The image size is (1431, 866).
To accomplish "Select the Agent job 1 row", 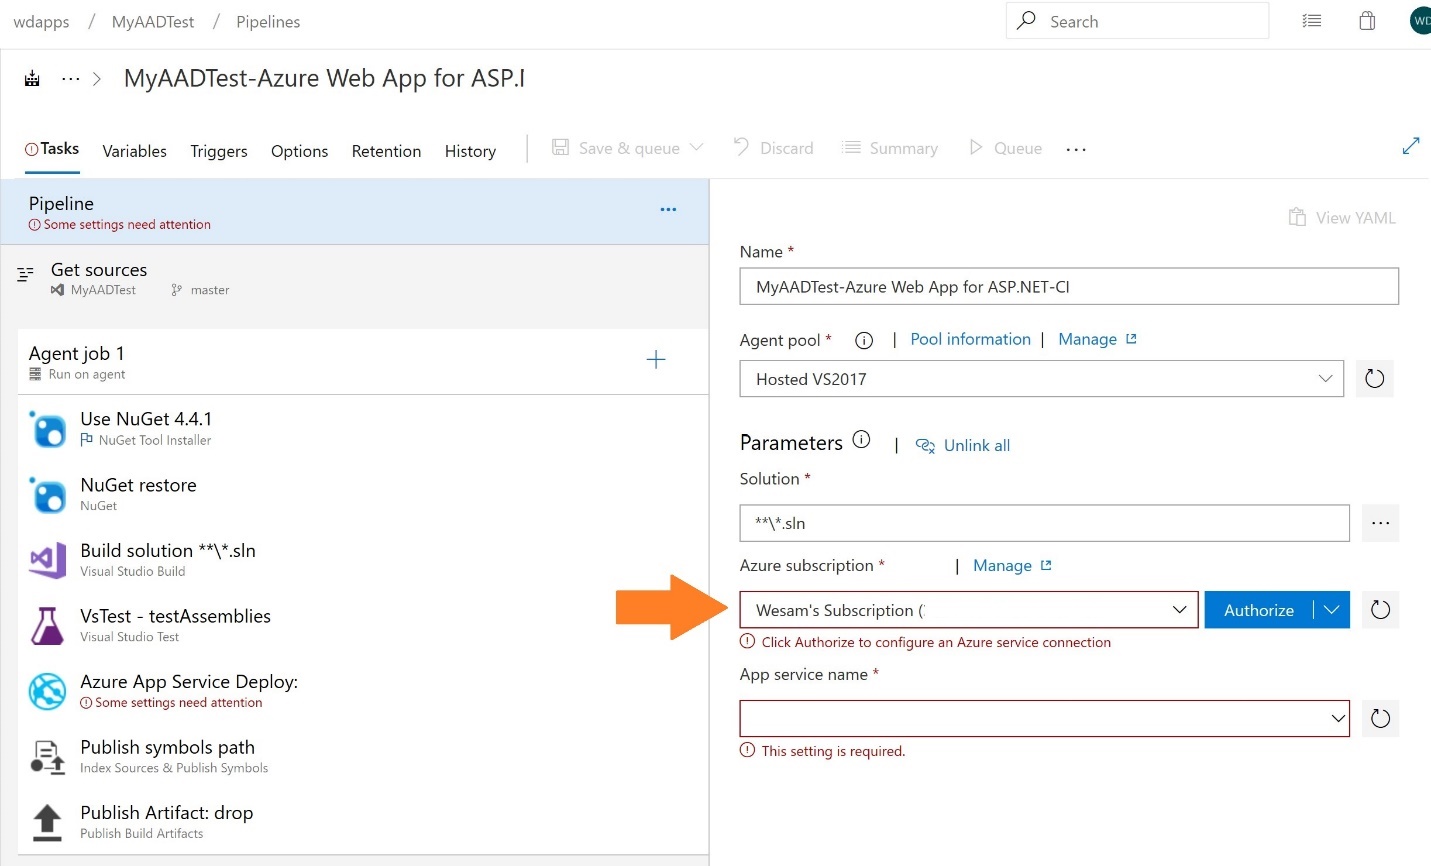I will pyautogui.click(x=363, y=362).
